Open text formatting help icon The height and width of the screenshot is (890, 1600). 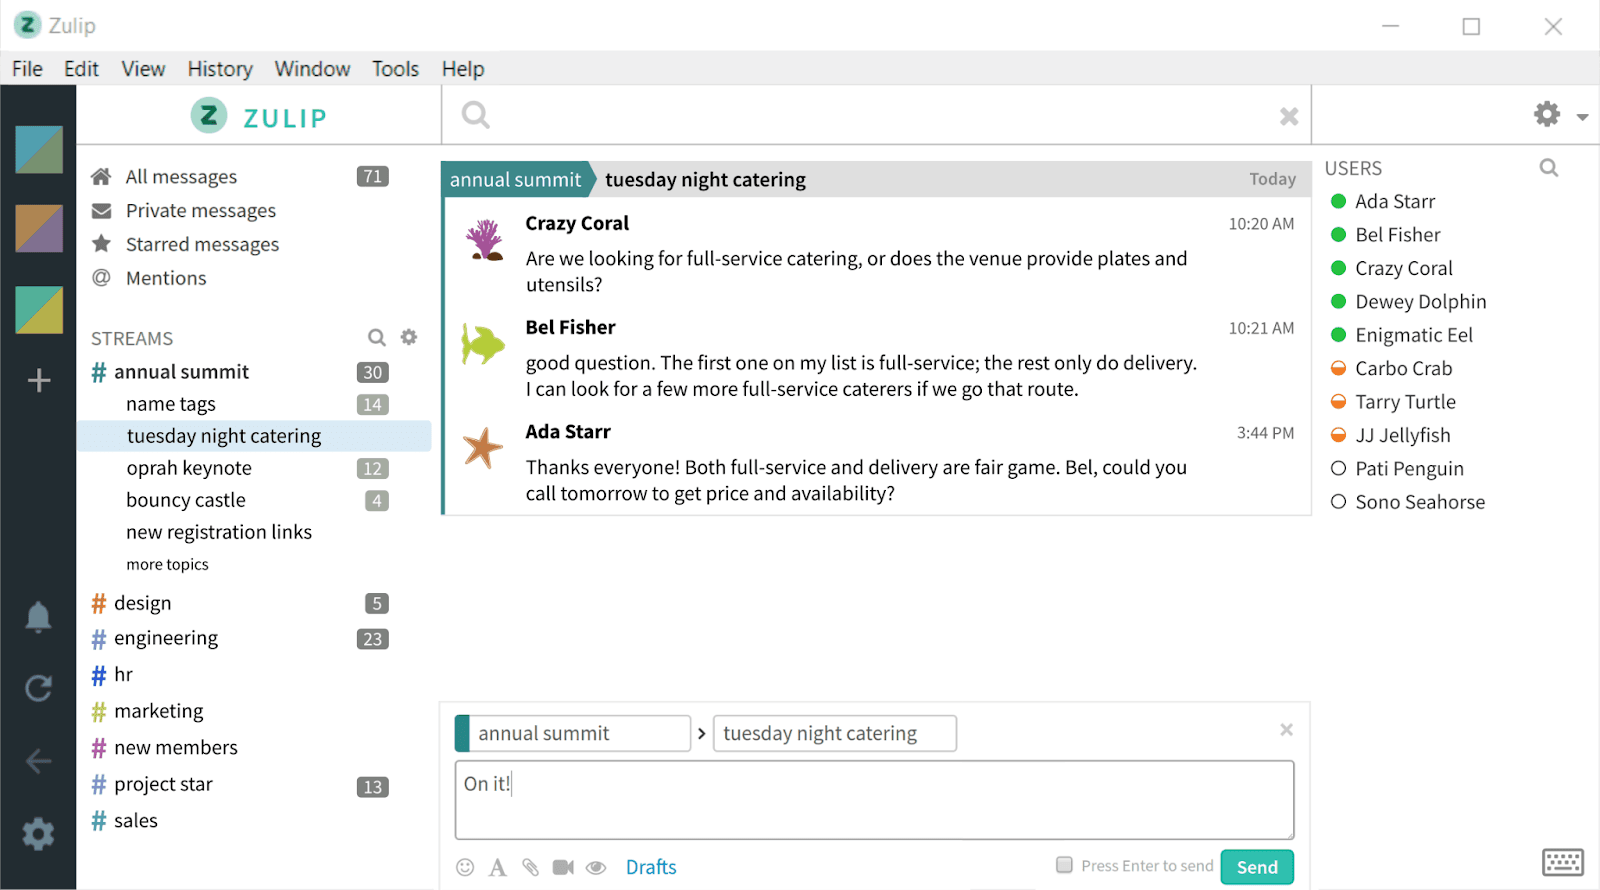497,867
